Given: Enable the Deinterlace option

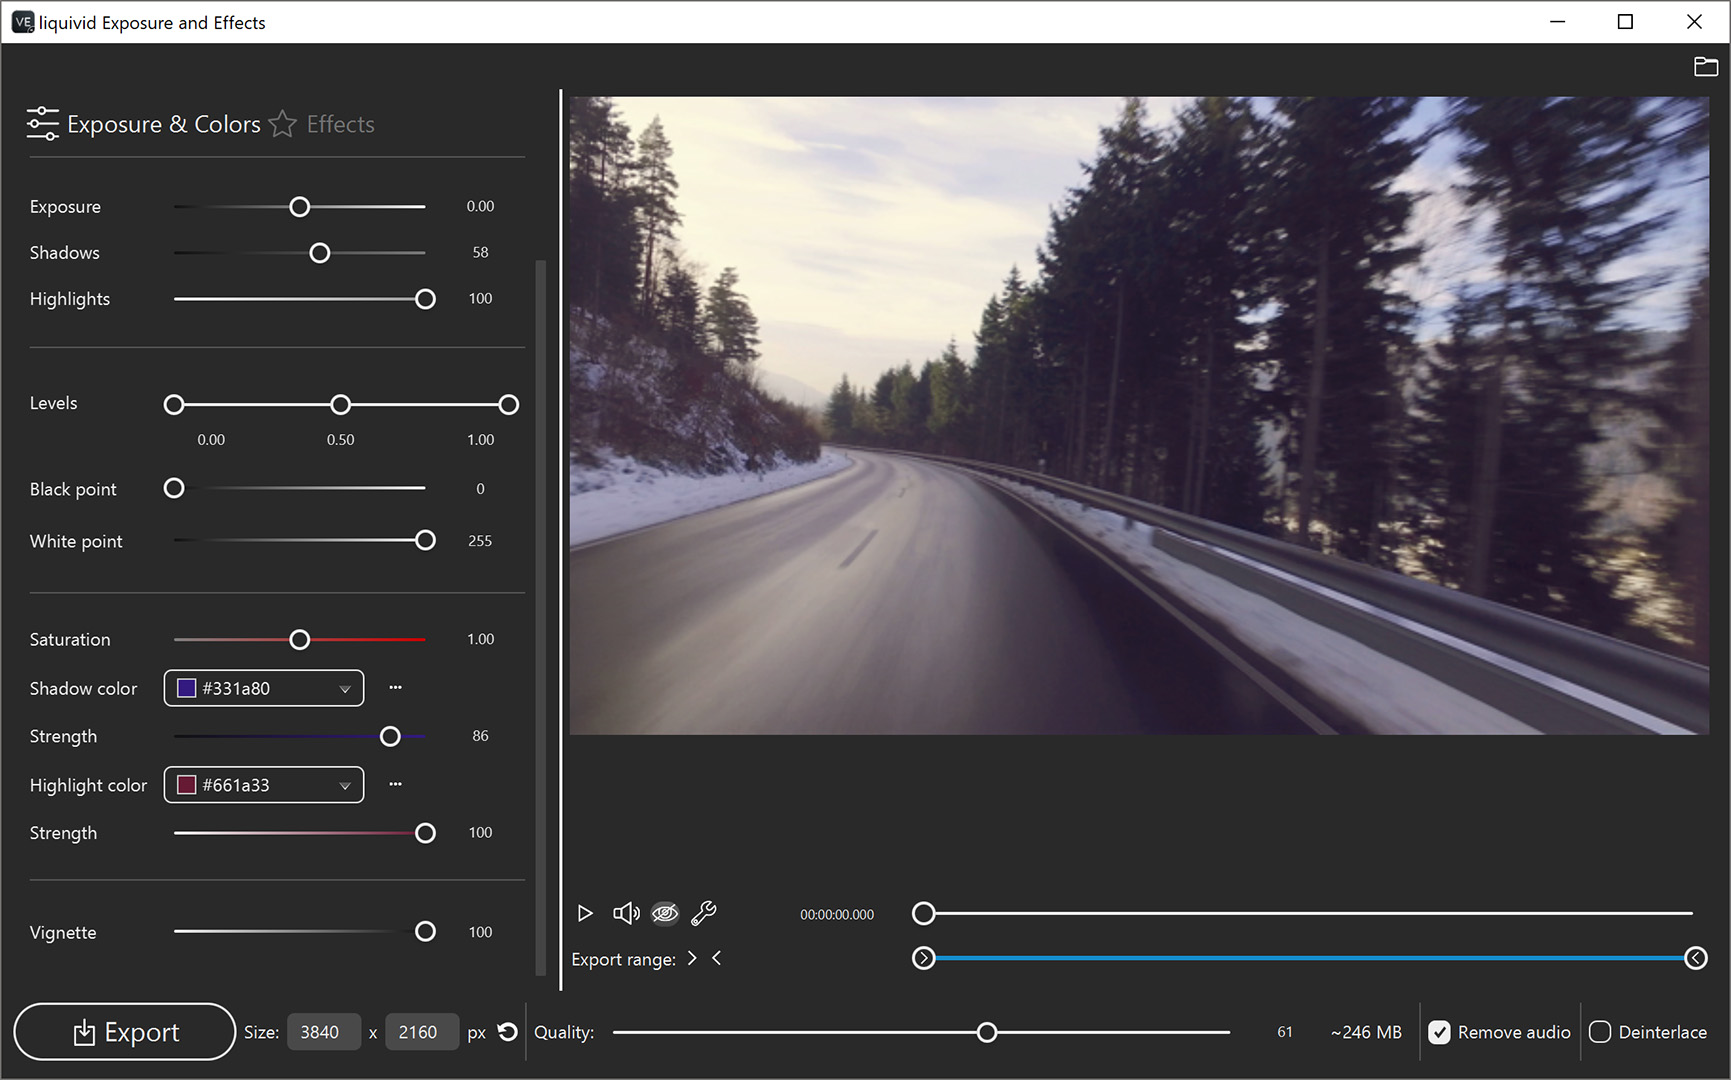Looking at the screenshot, I should [1601, 1031].
